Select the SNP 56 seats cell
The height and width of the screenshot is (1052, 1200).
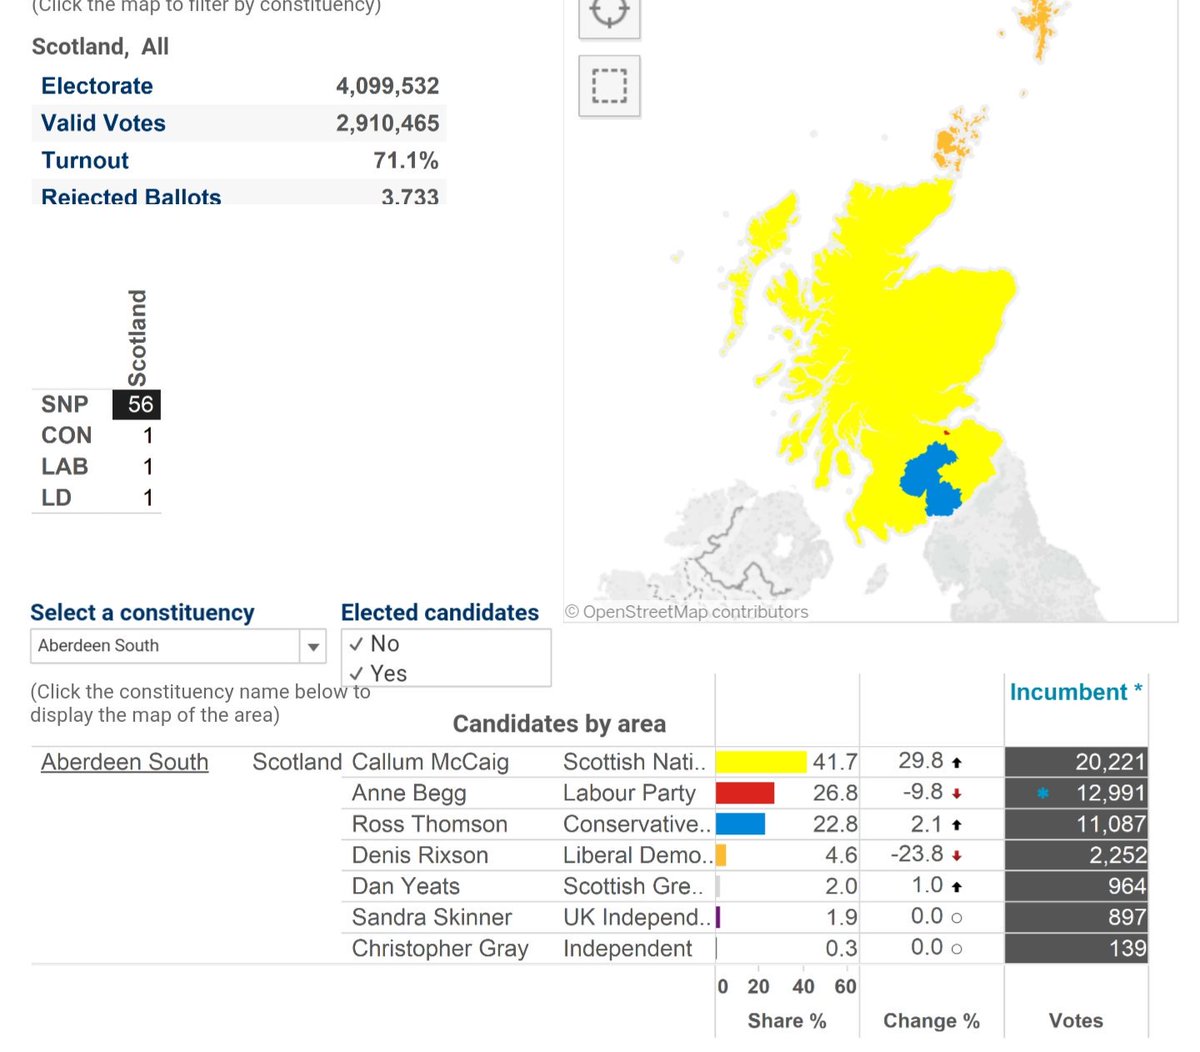coord(137,404)
